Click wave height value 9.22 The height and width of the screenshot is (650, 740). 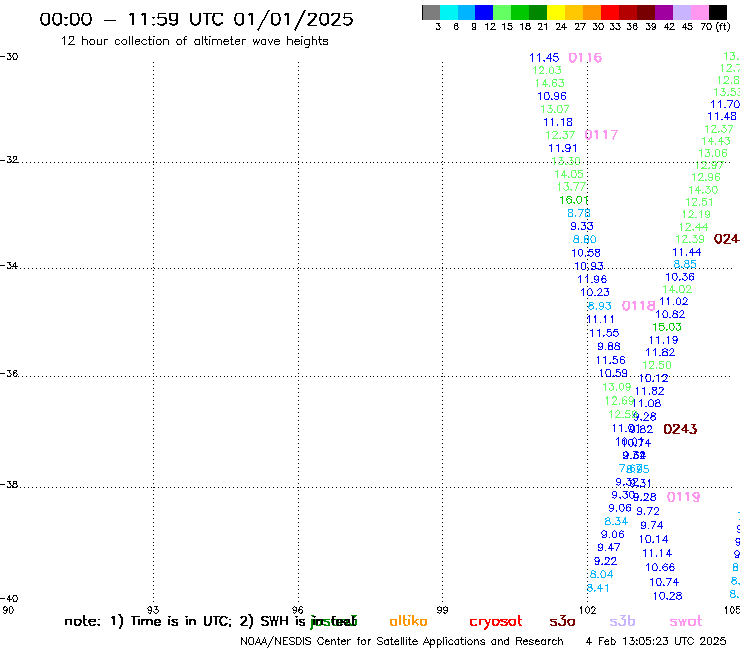(x=605, y=561)
